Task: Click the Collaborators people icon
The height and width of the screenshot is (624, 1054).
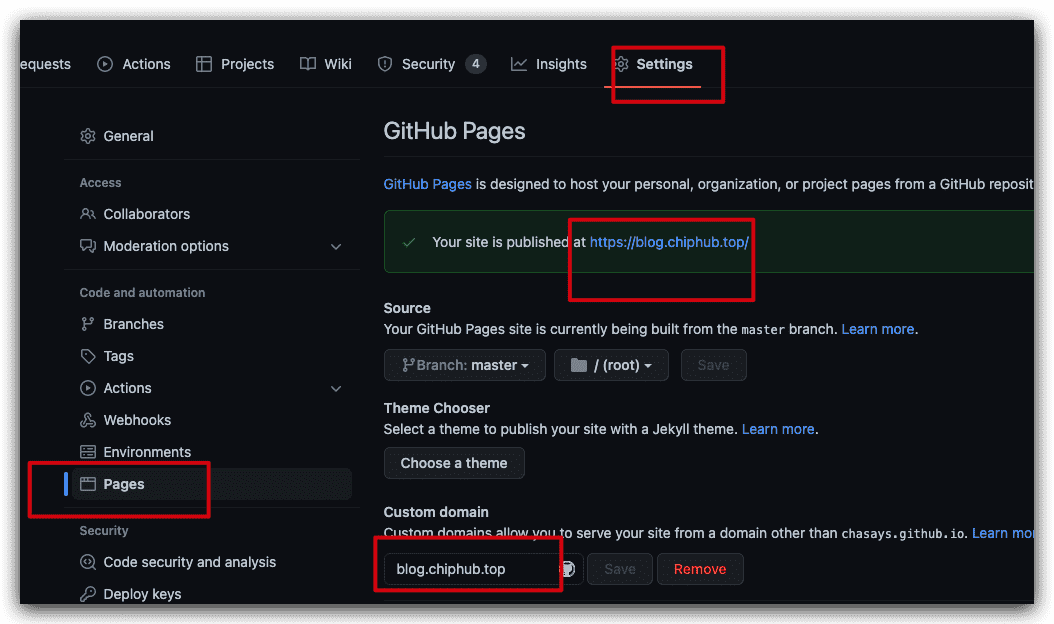Action: tap(88, 214)
